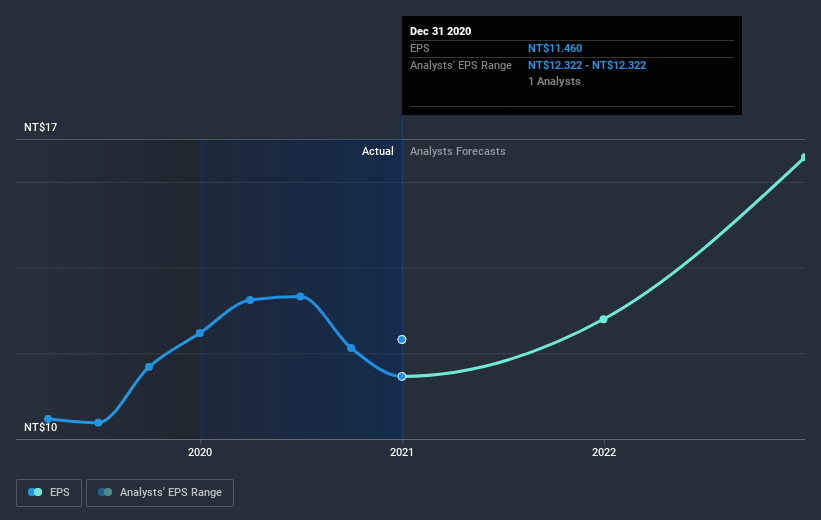Screen dimensions: 821x520
Task: Click the NT$10 y-axis label
Action: tap(40, 427)
